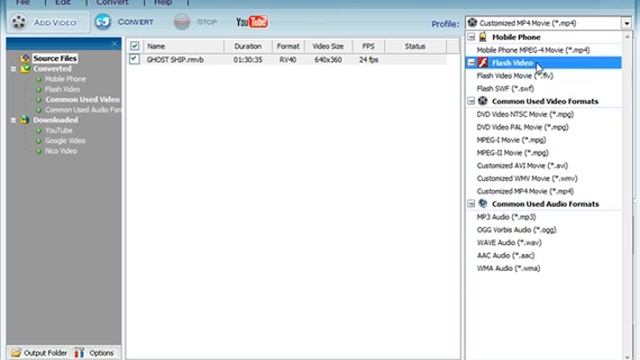Viewport: 640px width, 360px height.
Task: Click the Video Size column header
Action: pos(328,46)
